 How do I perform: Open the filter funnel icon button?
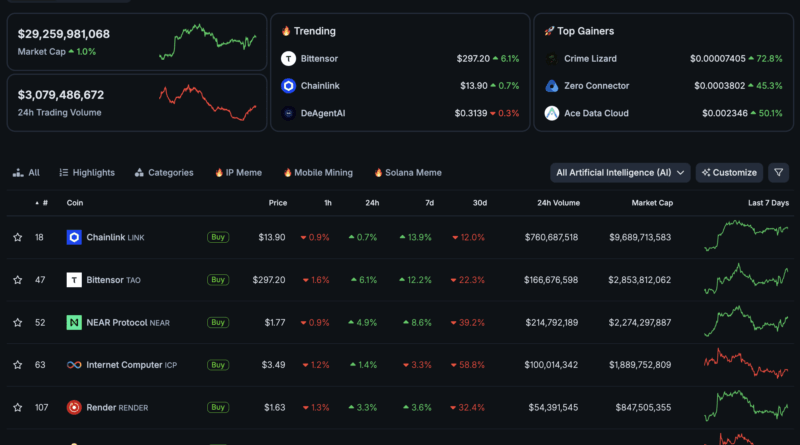pyautogui.click(x=779, y=172)
